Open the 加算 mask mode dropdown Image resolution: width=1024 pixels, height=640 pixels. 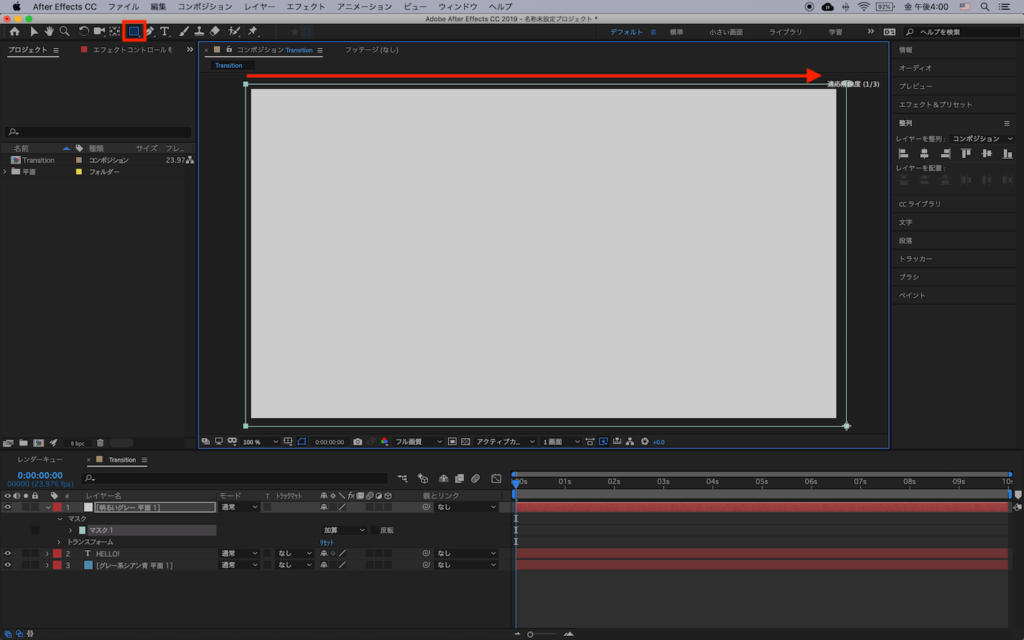point(343,530)
